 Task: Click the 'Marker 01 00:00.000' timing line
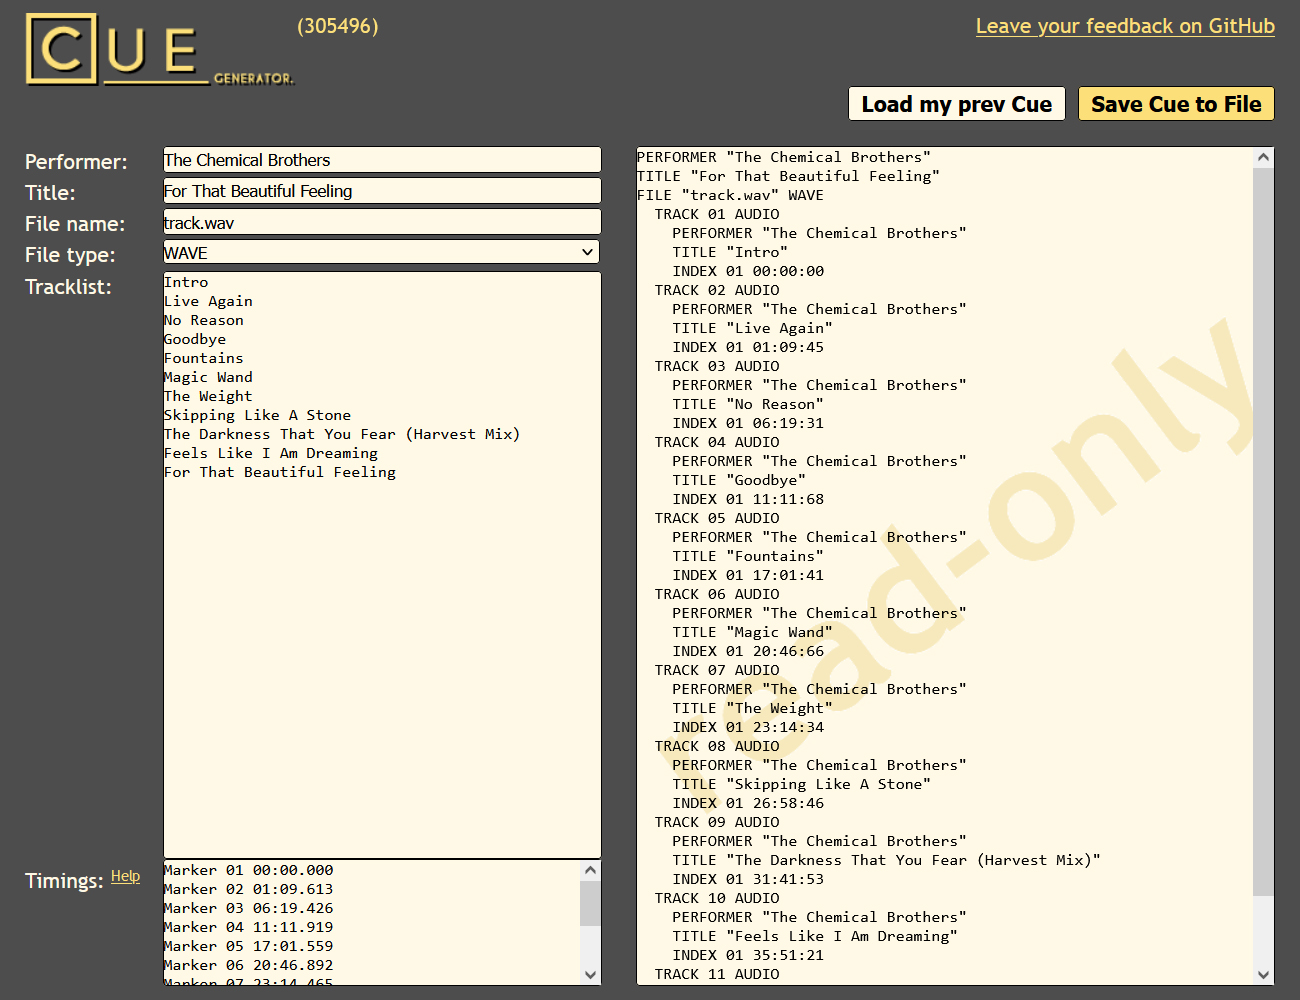click(x=248, y=870)
